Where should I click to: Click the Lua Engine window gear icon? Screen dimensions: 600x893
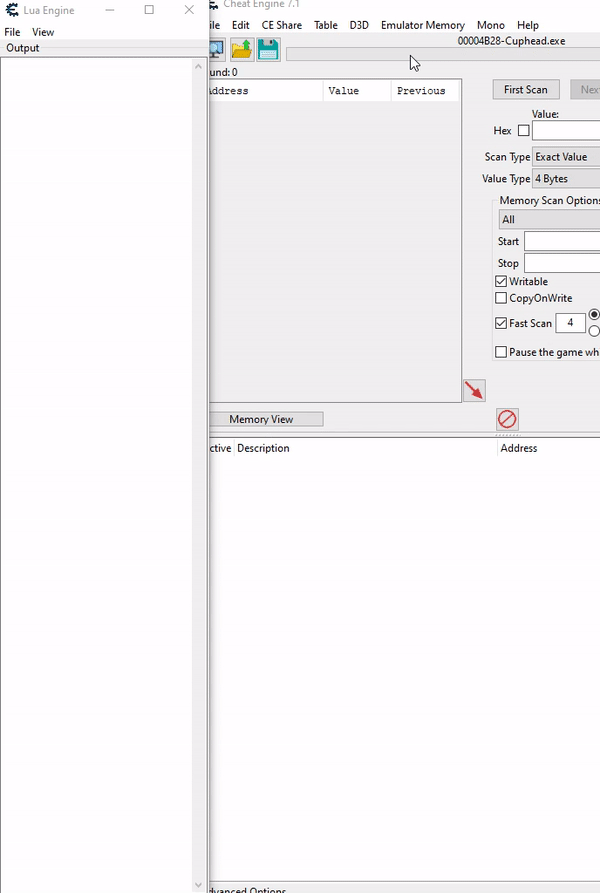pos(11,10)
